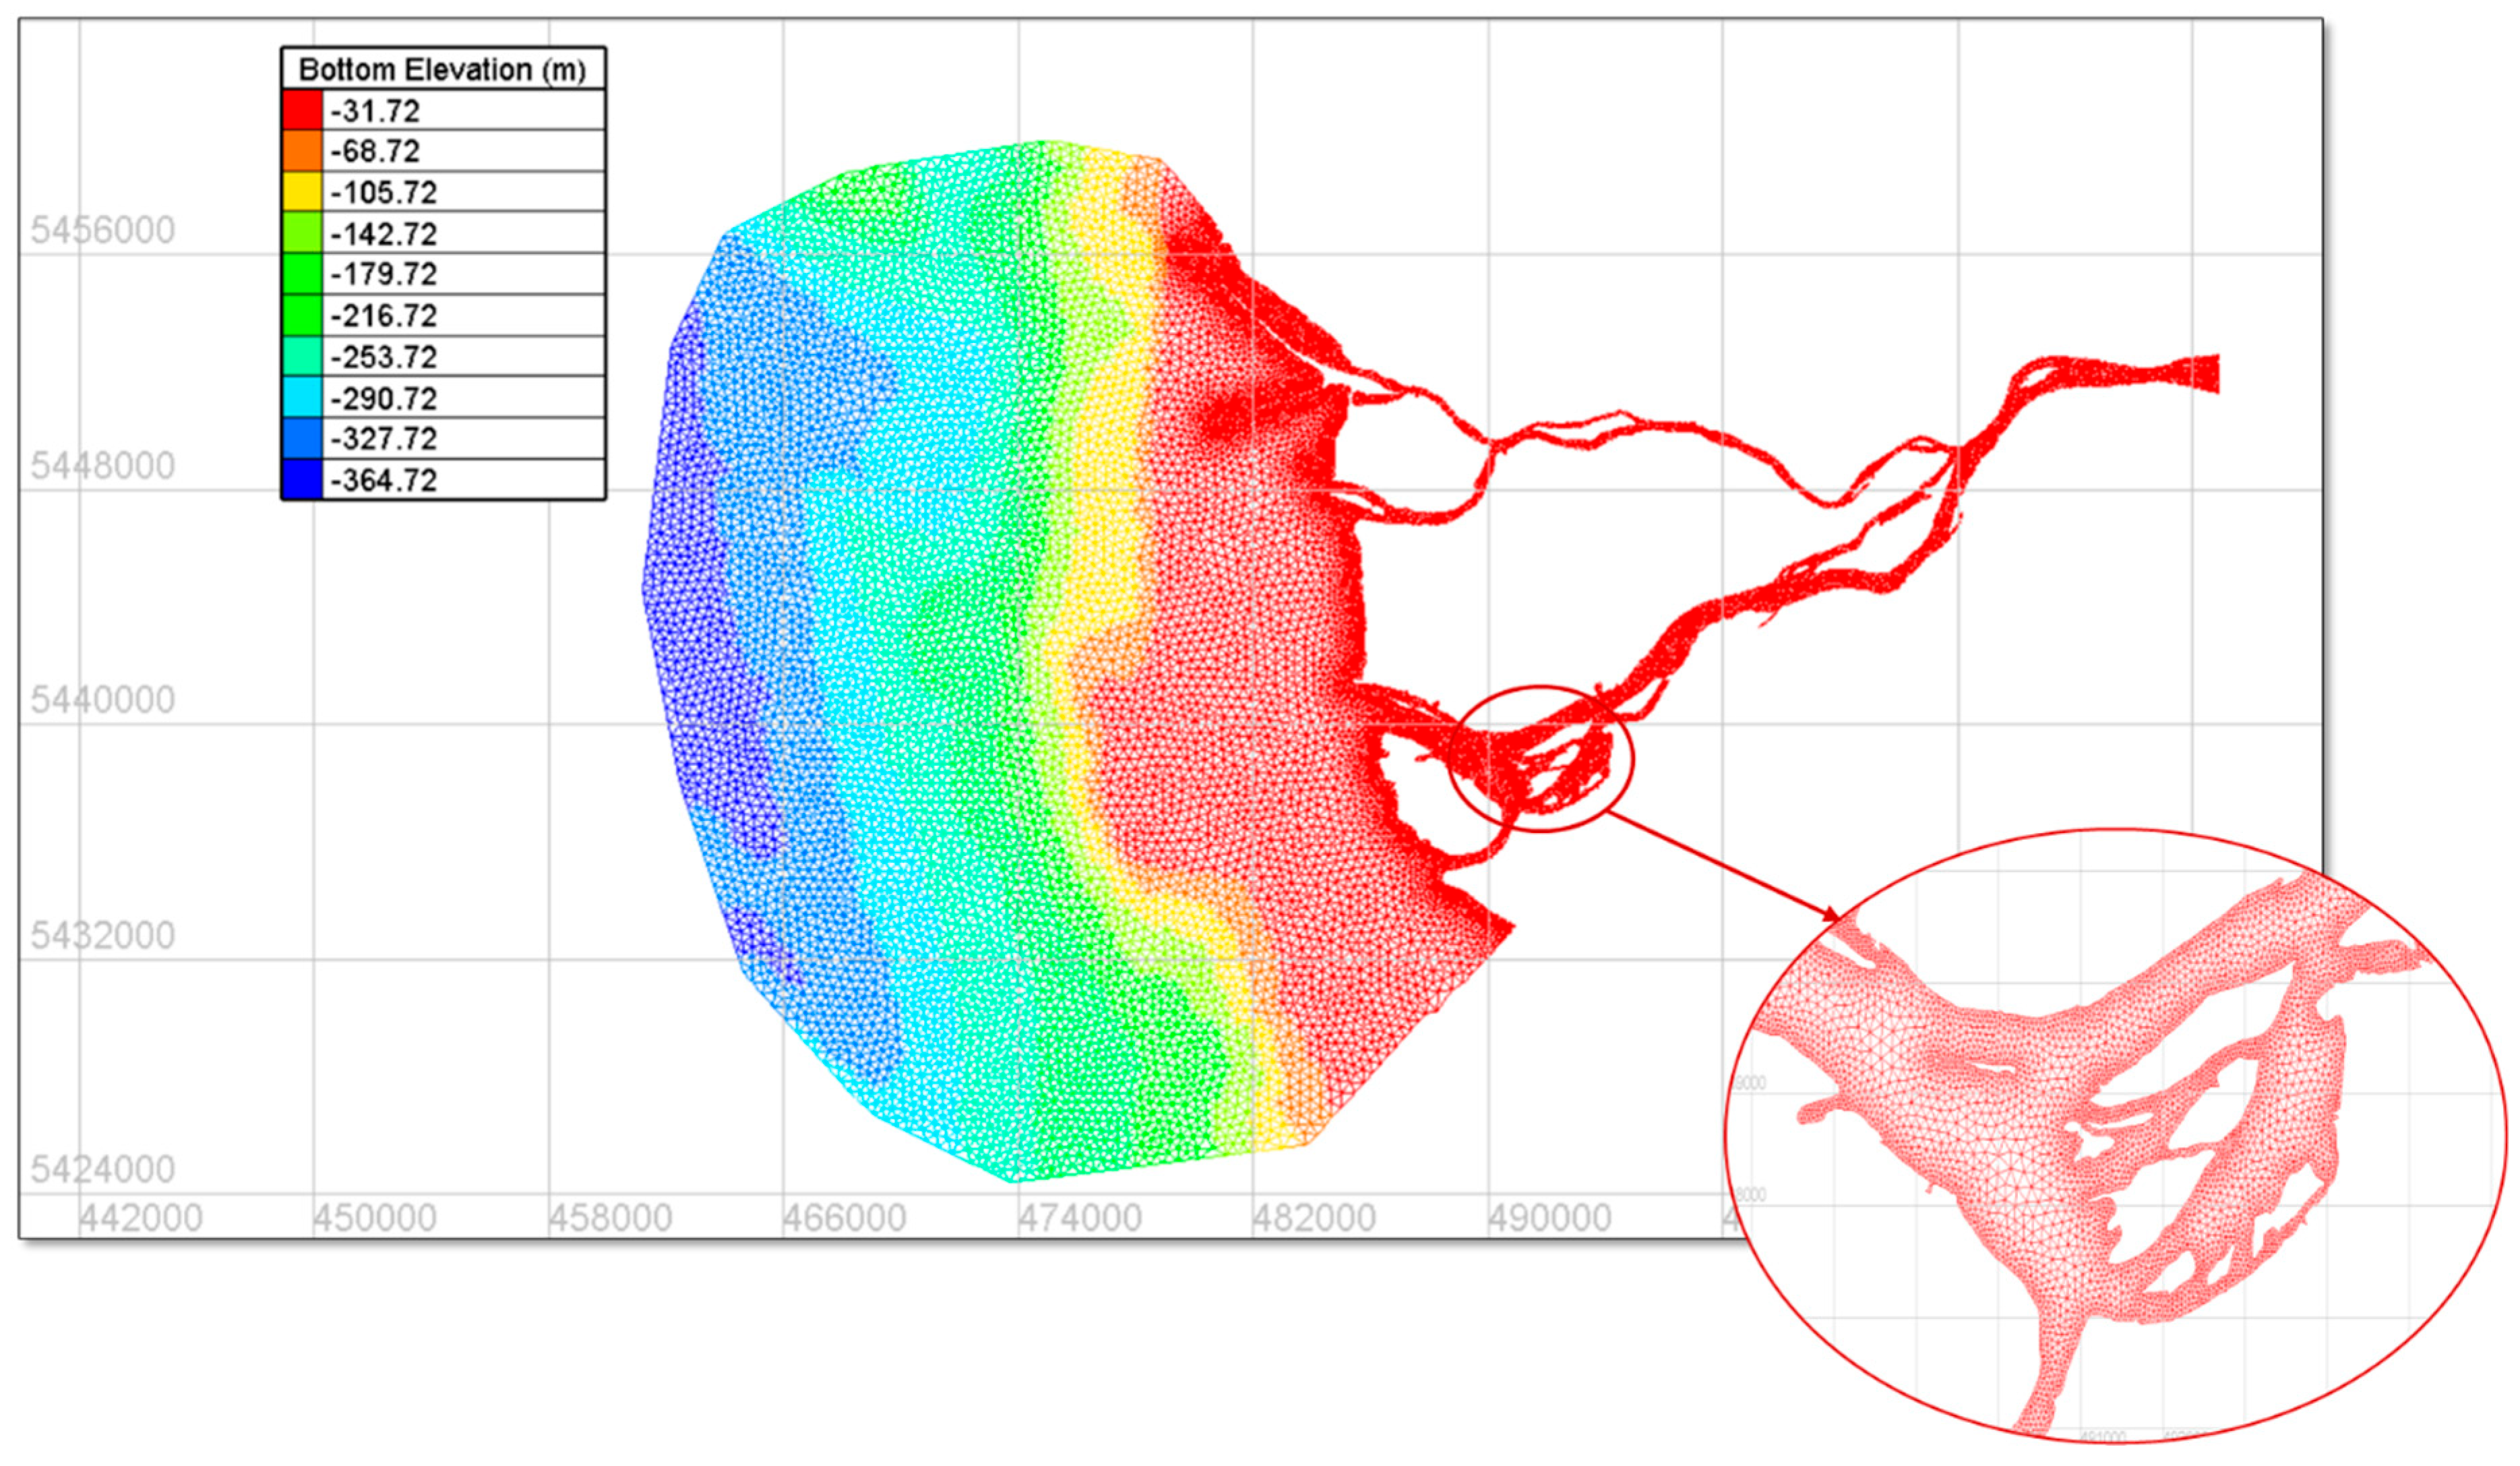
Task: Click the -142.72 legend value label
Action: (x=384, y=234)
